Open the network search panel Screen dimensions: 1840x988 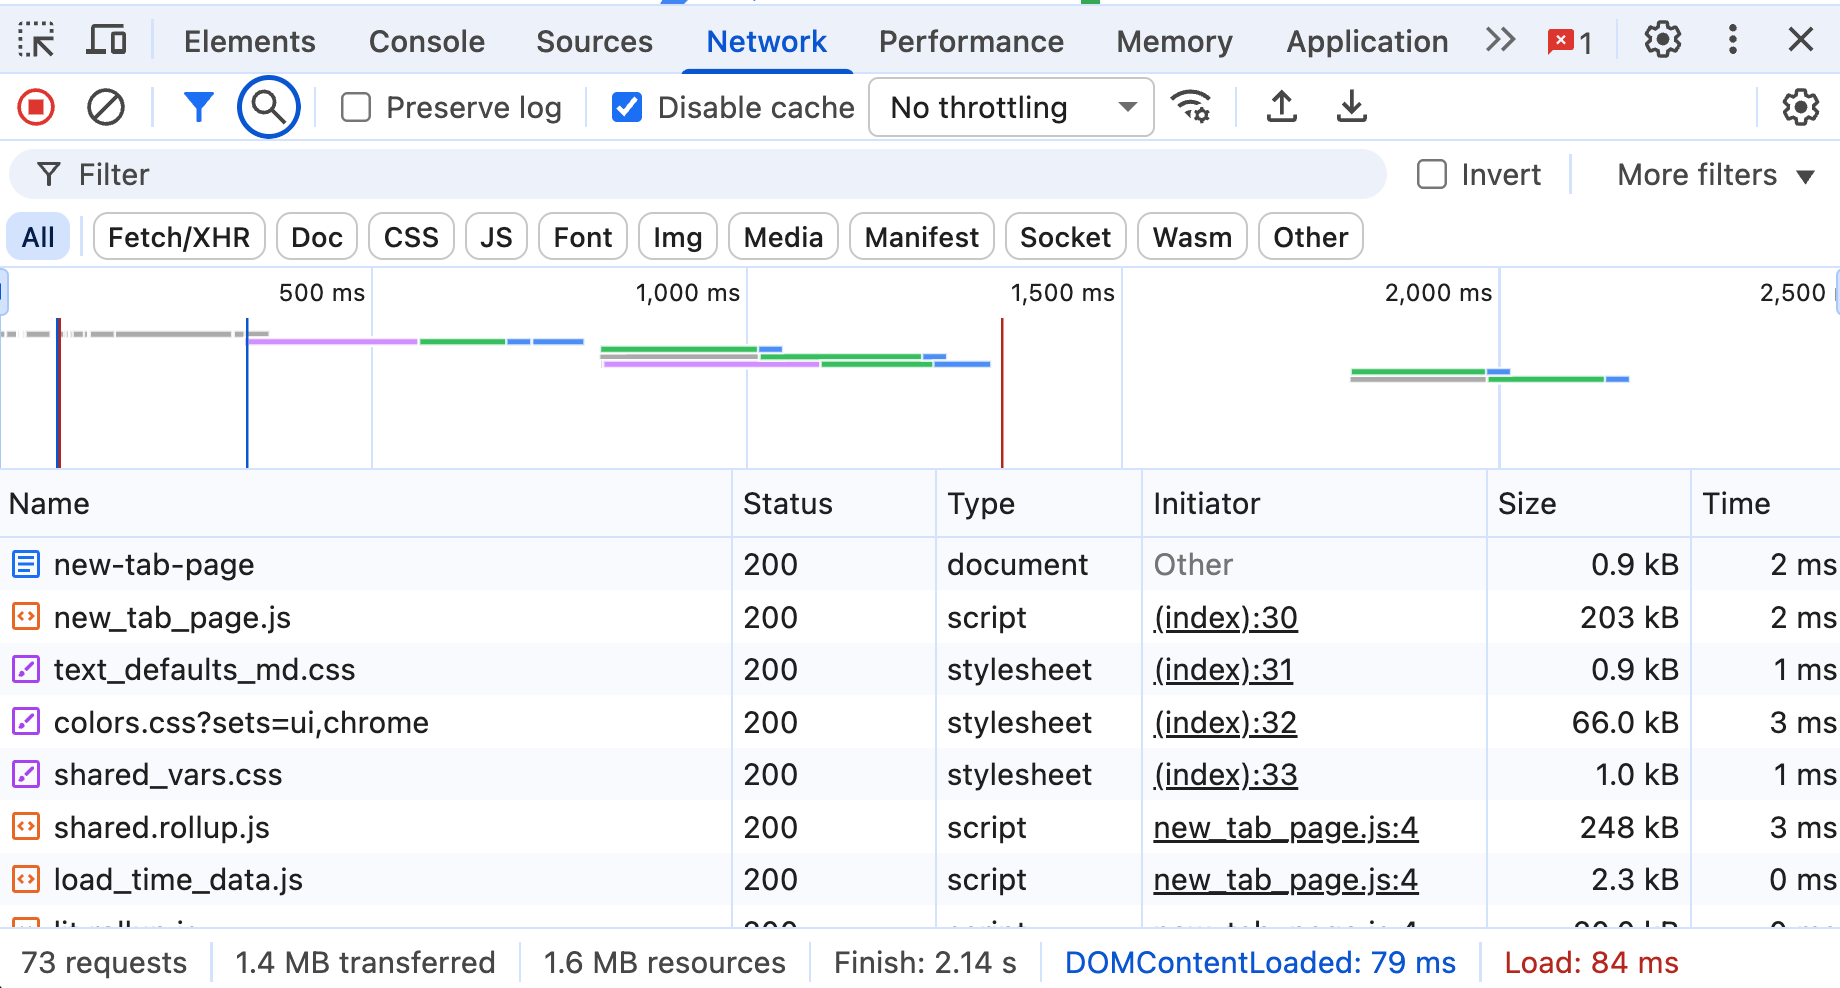point(268,107)
